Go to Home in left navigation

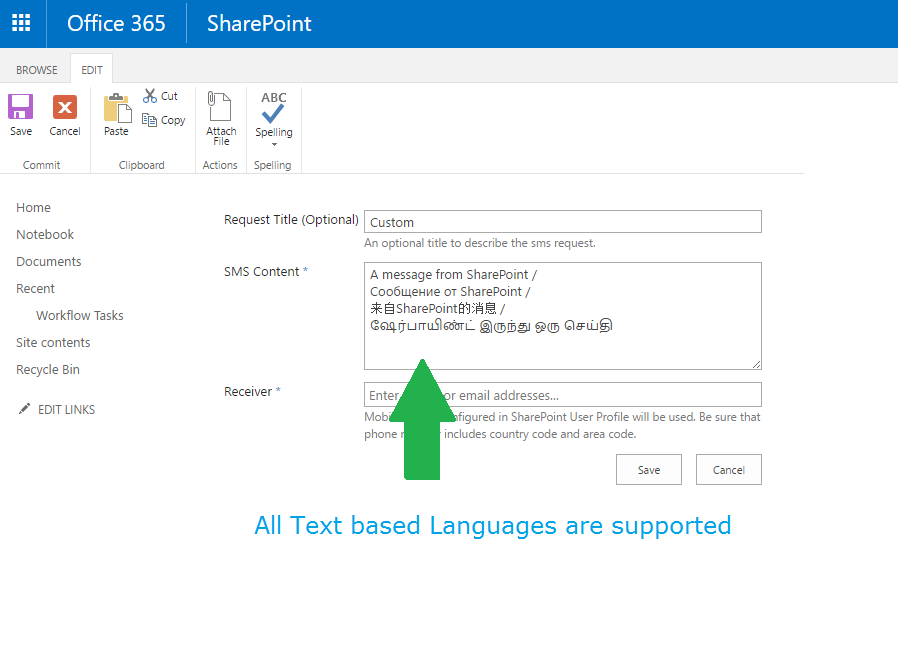33,208
